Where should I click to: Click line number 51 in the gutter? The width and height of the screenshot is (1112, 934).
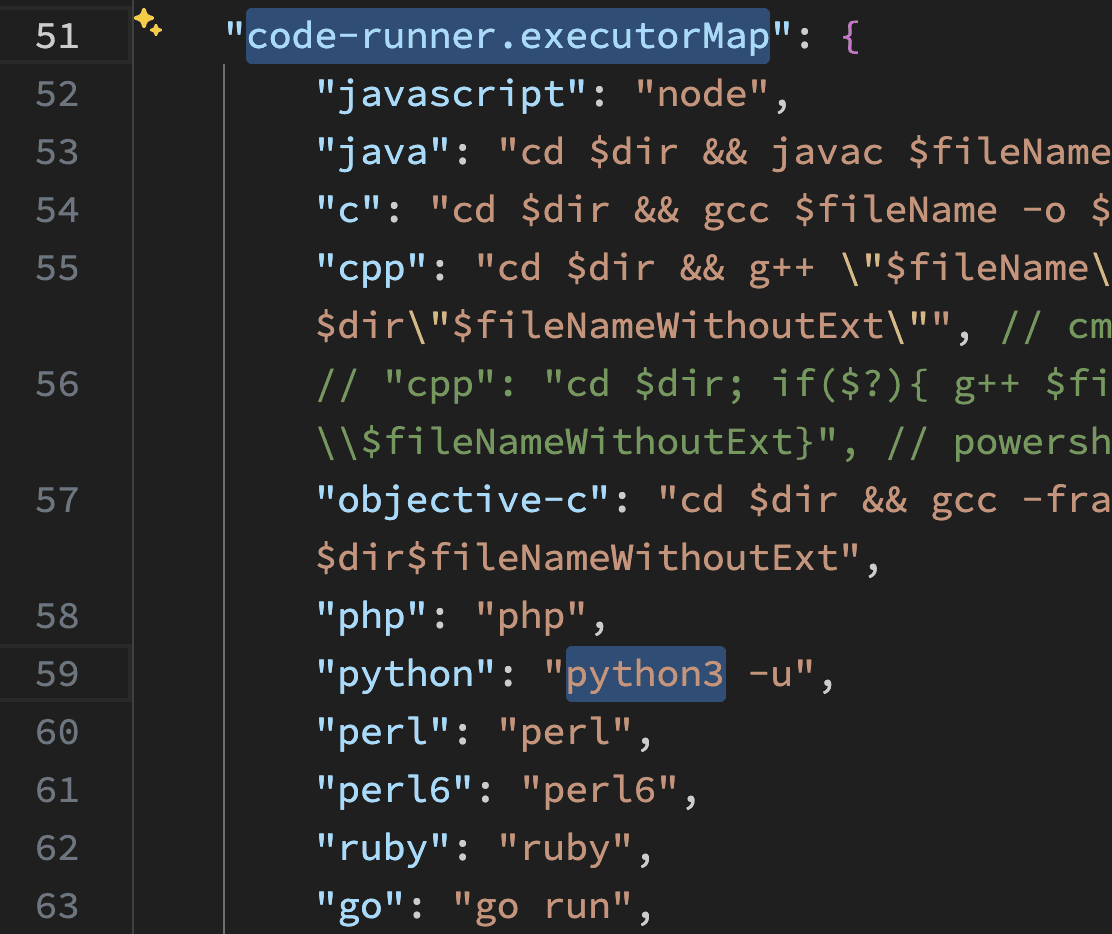point(57,37)
